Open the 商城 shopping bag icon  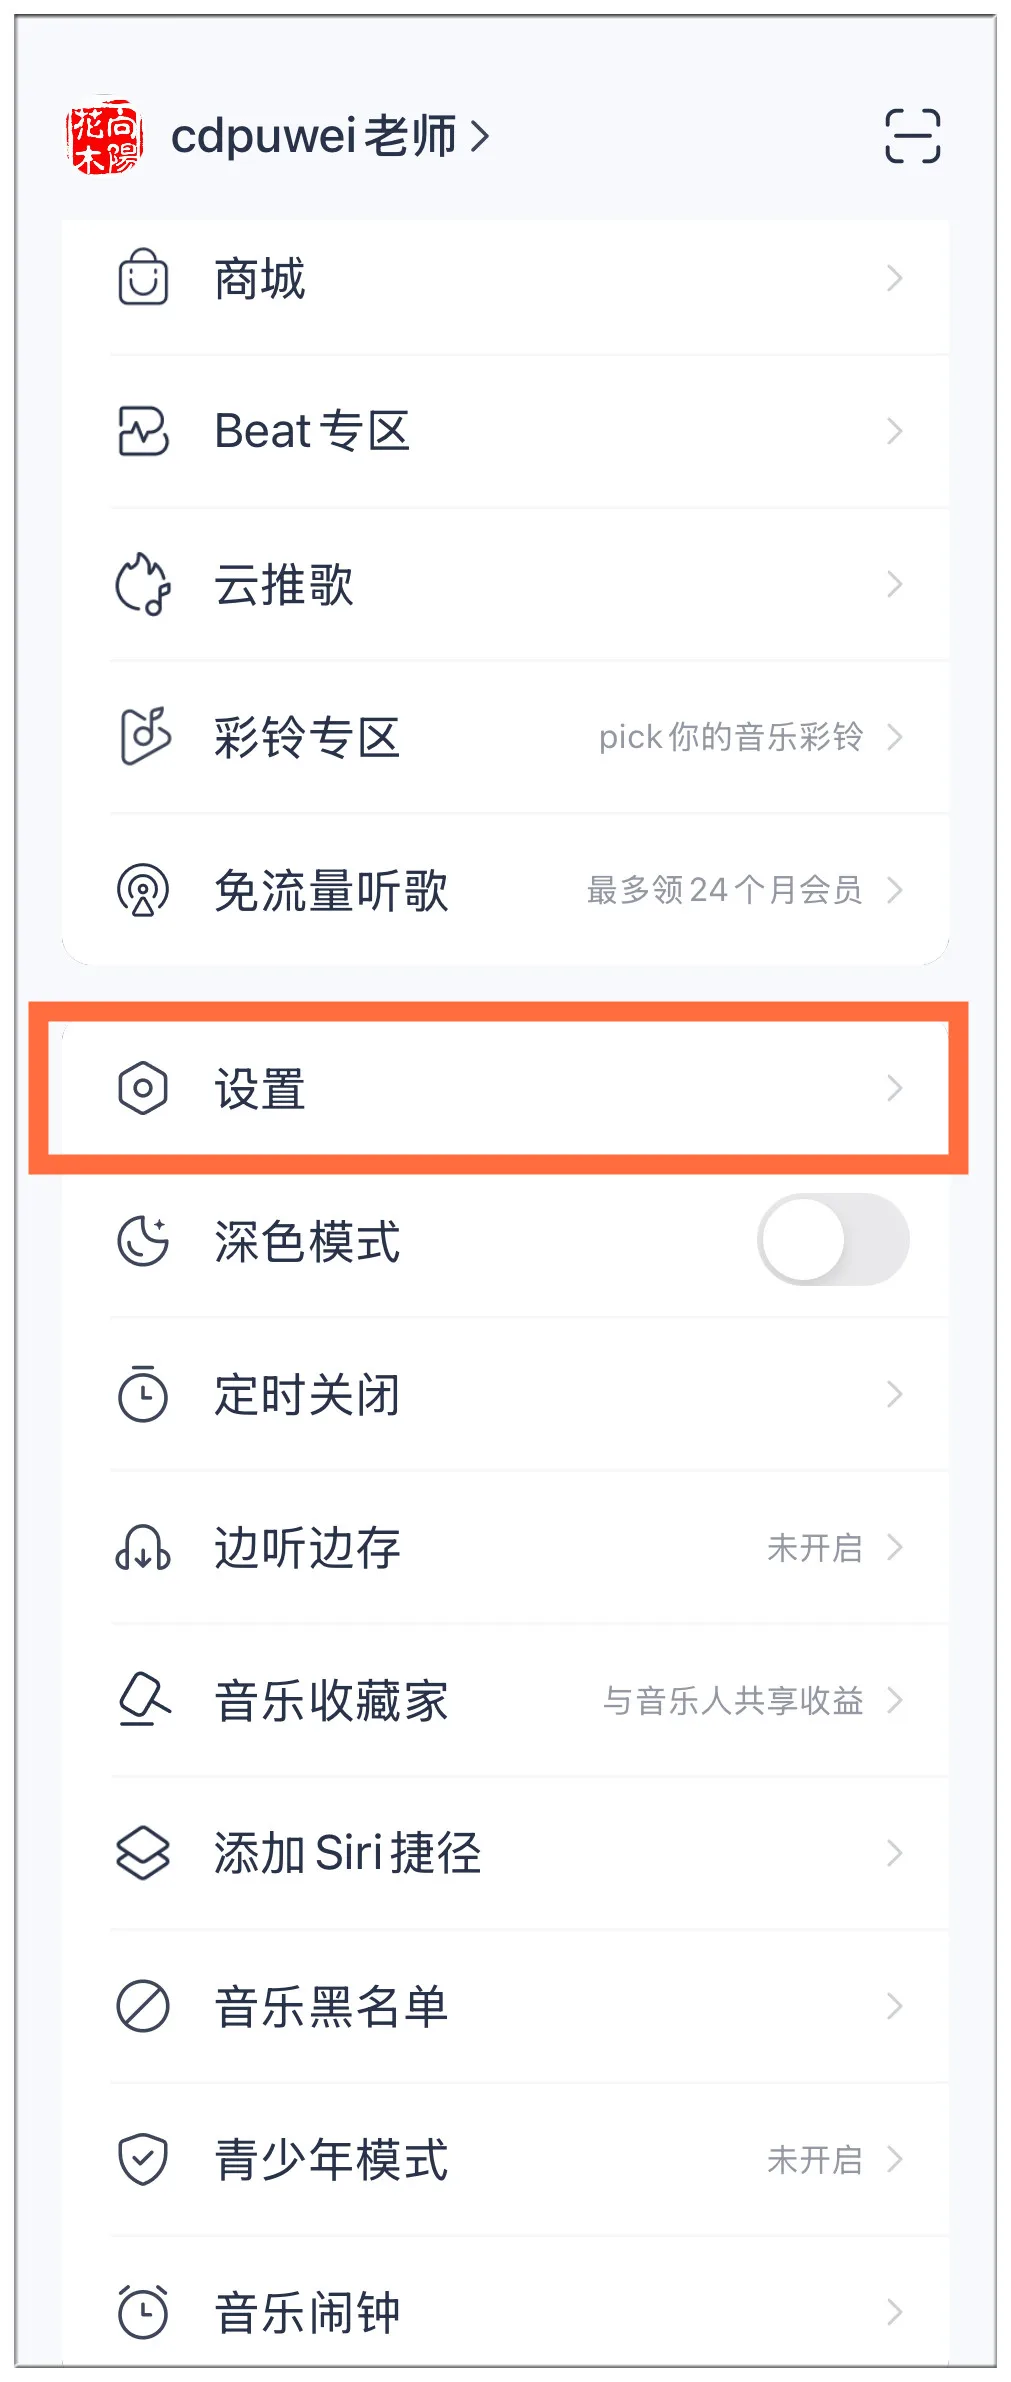(x=143, y=277)
